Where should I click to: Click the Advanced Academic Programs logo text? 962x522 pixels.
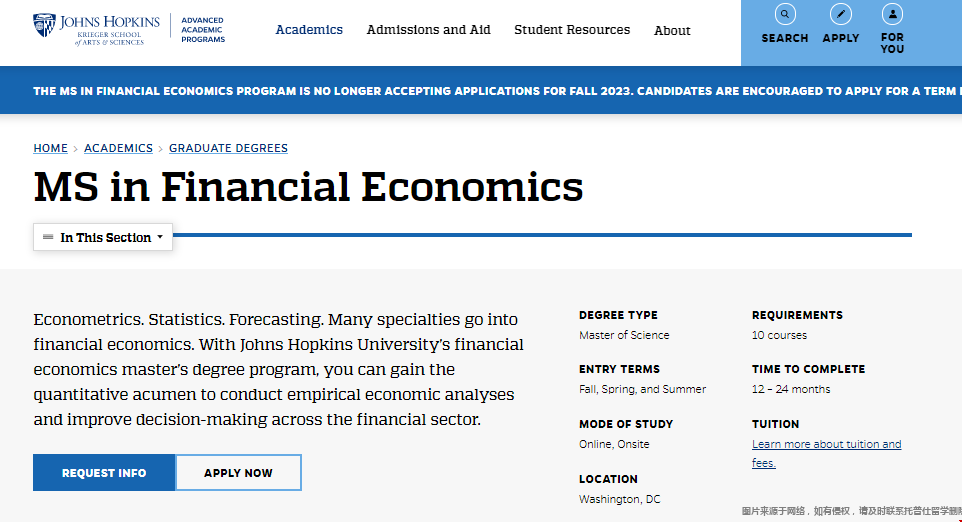203,29
